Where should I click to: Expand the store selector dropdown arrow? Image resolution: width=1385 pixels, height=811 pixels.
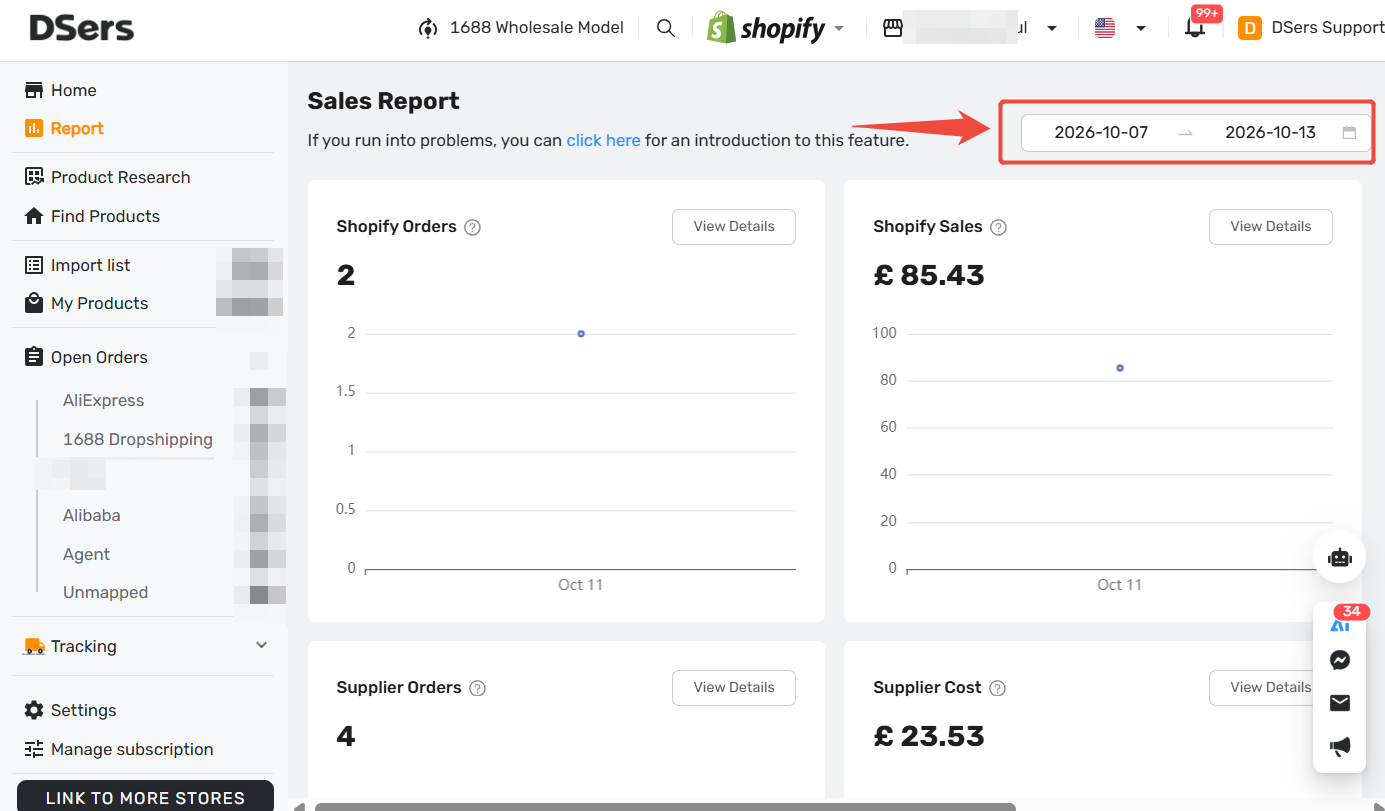[1052, 28]
